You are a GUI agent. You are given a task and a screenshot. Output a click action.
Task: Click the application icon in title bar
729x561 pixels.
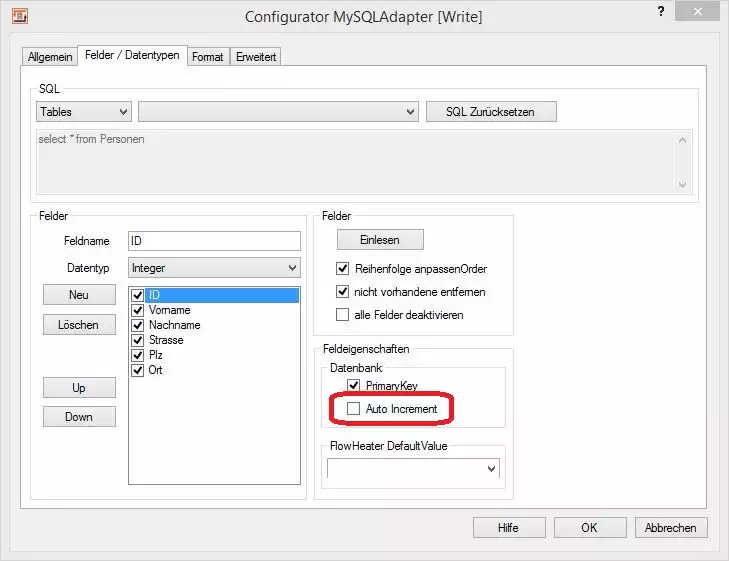tap(19, 14)
